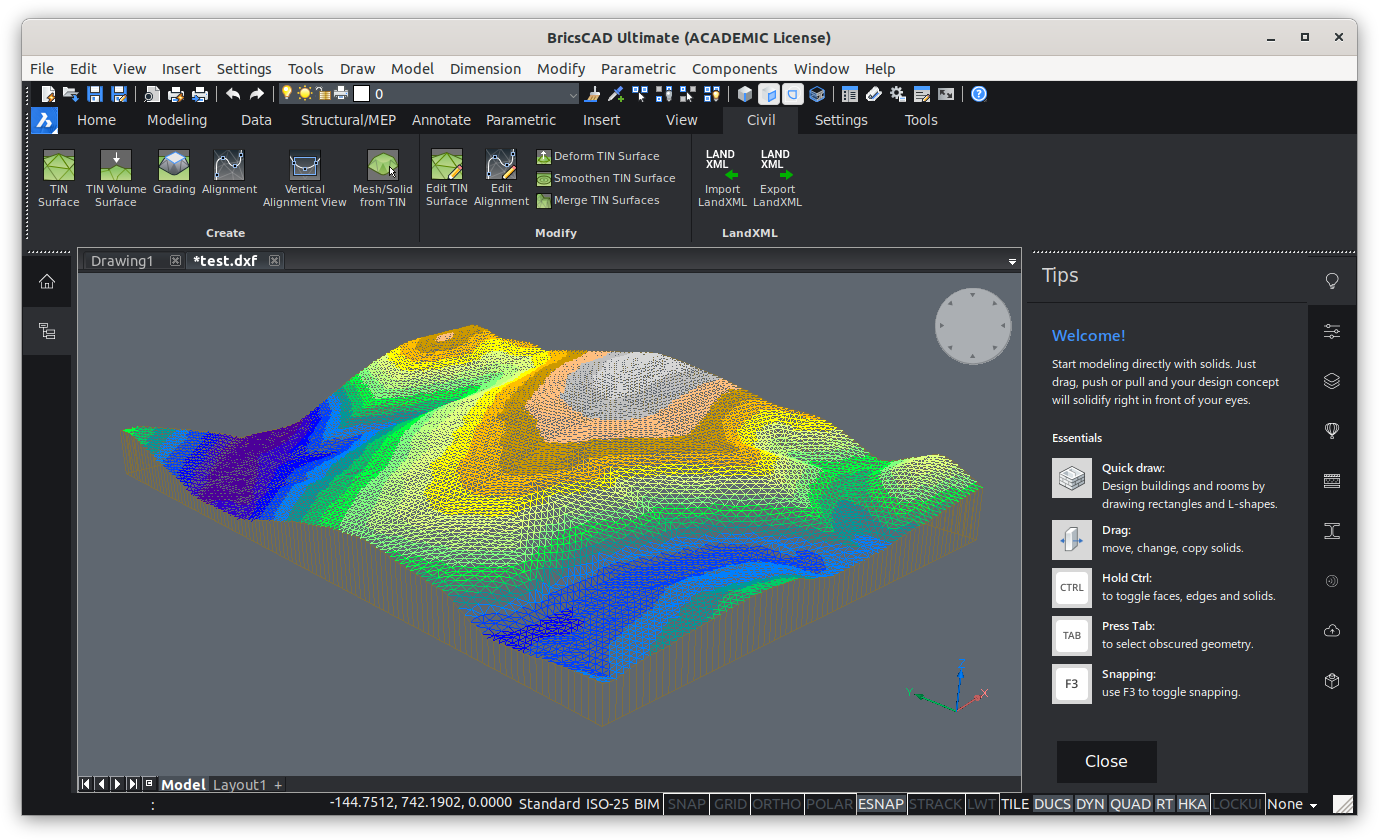The width and height of the screenshot is (1379, 840).
Task: Open the Vertical Alignment View tool
Action: point(304,165)
